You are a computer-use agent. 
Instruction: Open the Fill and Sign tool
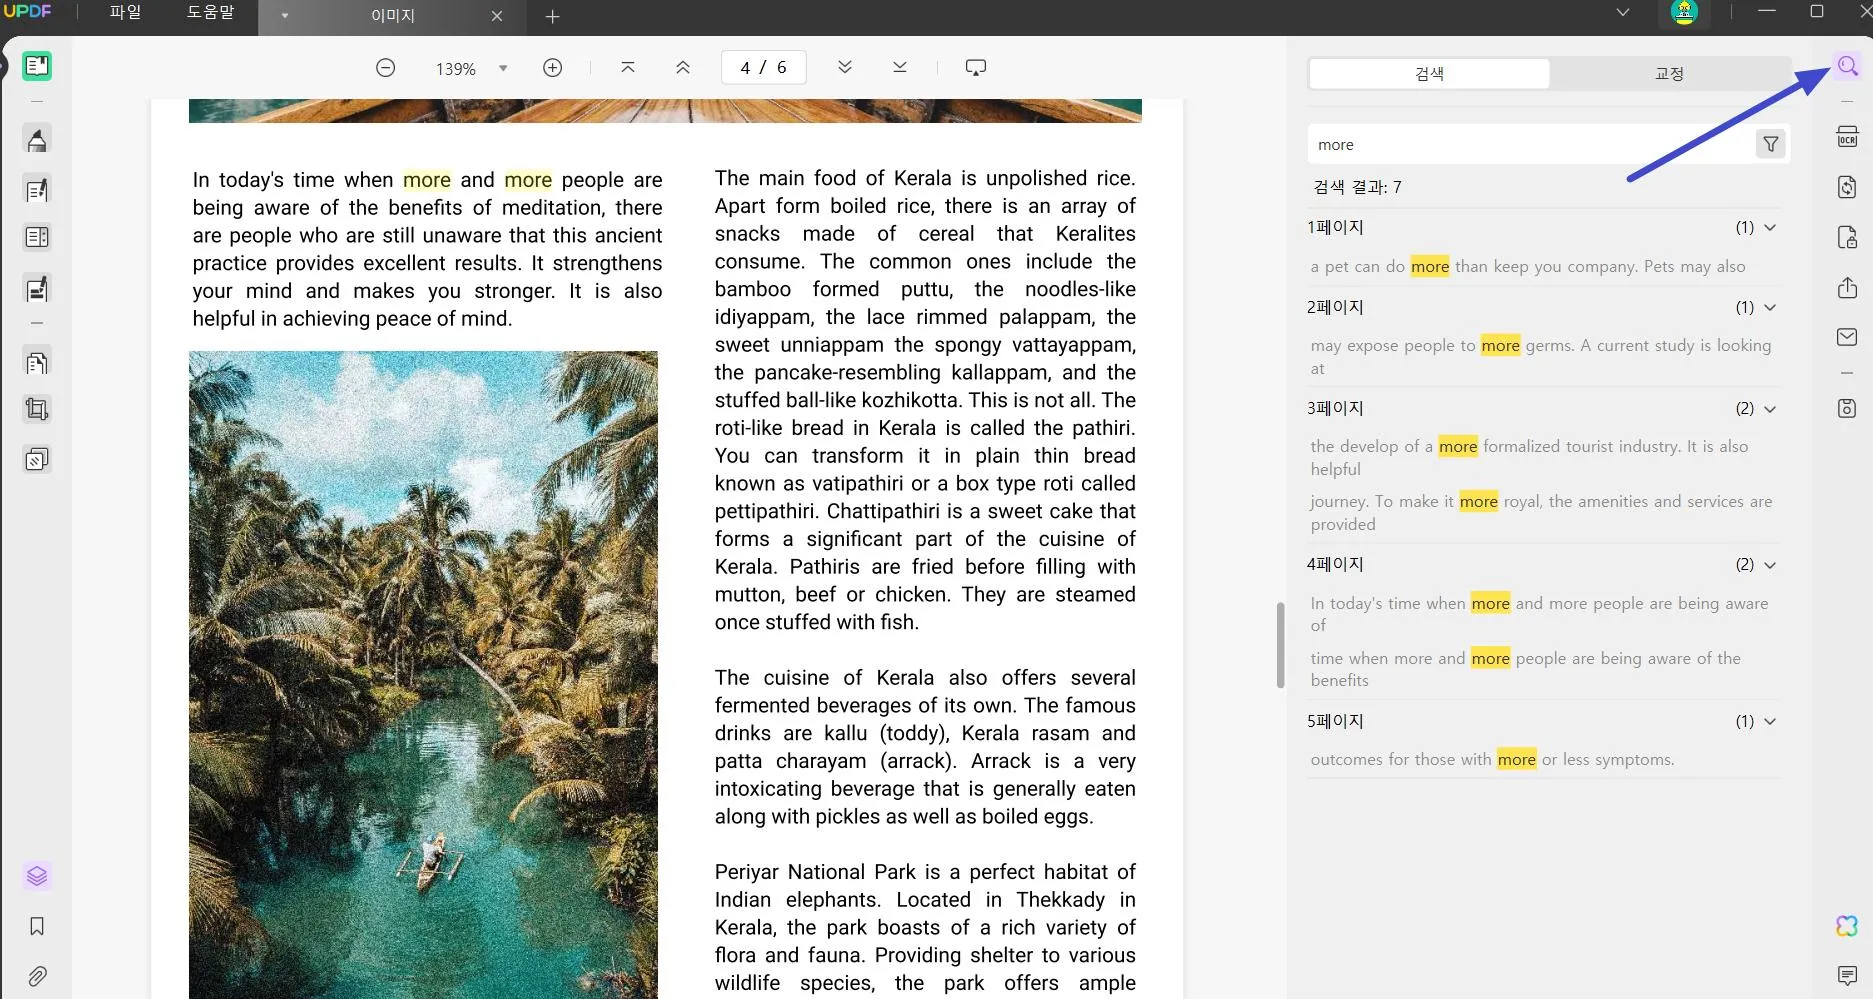point(37,289)
